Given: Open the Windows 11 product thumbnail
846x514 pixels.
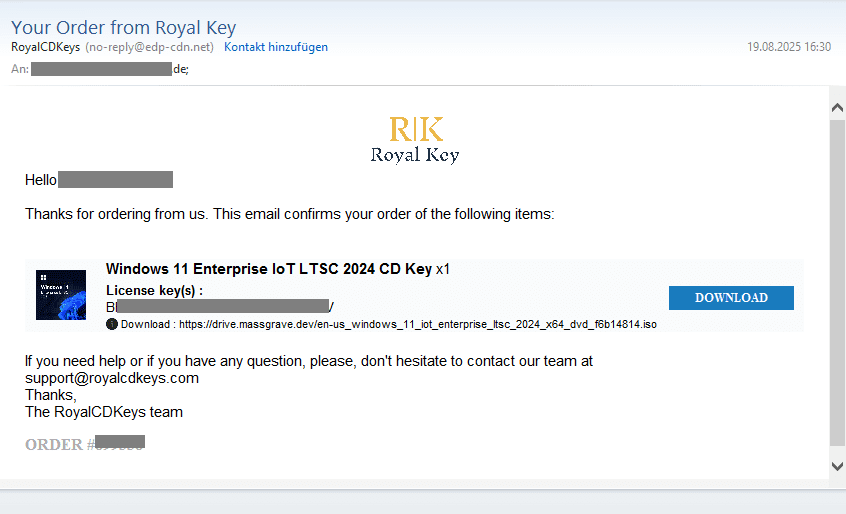Looking at the screenshot, I should point(61,294).
